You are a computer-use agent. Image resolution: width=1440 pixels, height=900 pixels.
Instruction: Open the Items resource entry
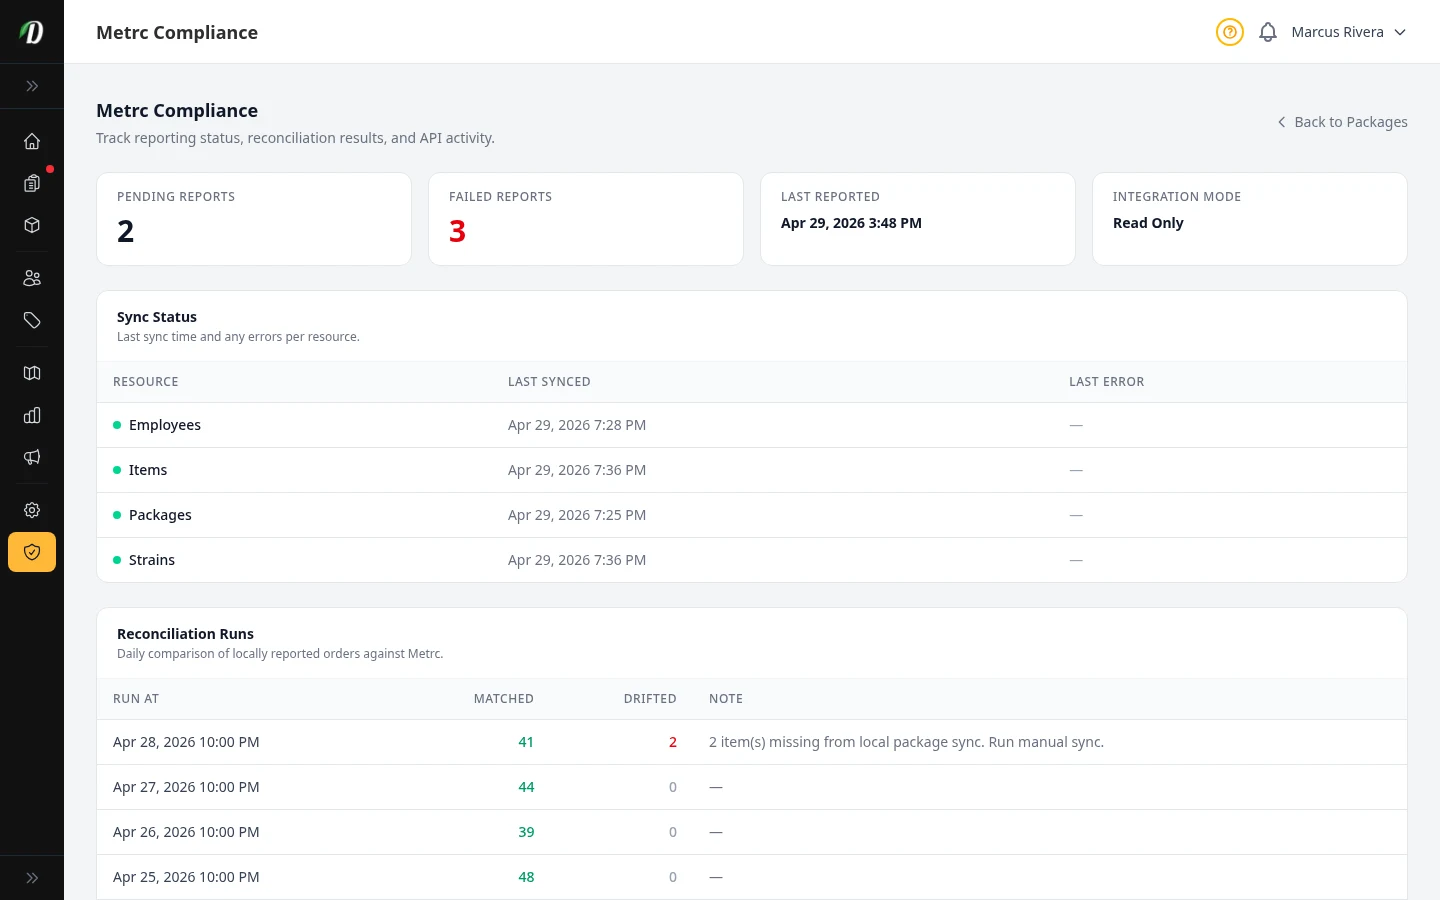coord(148,469)
